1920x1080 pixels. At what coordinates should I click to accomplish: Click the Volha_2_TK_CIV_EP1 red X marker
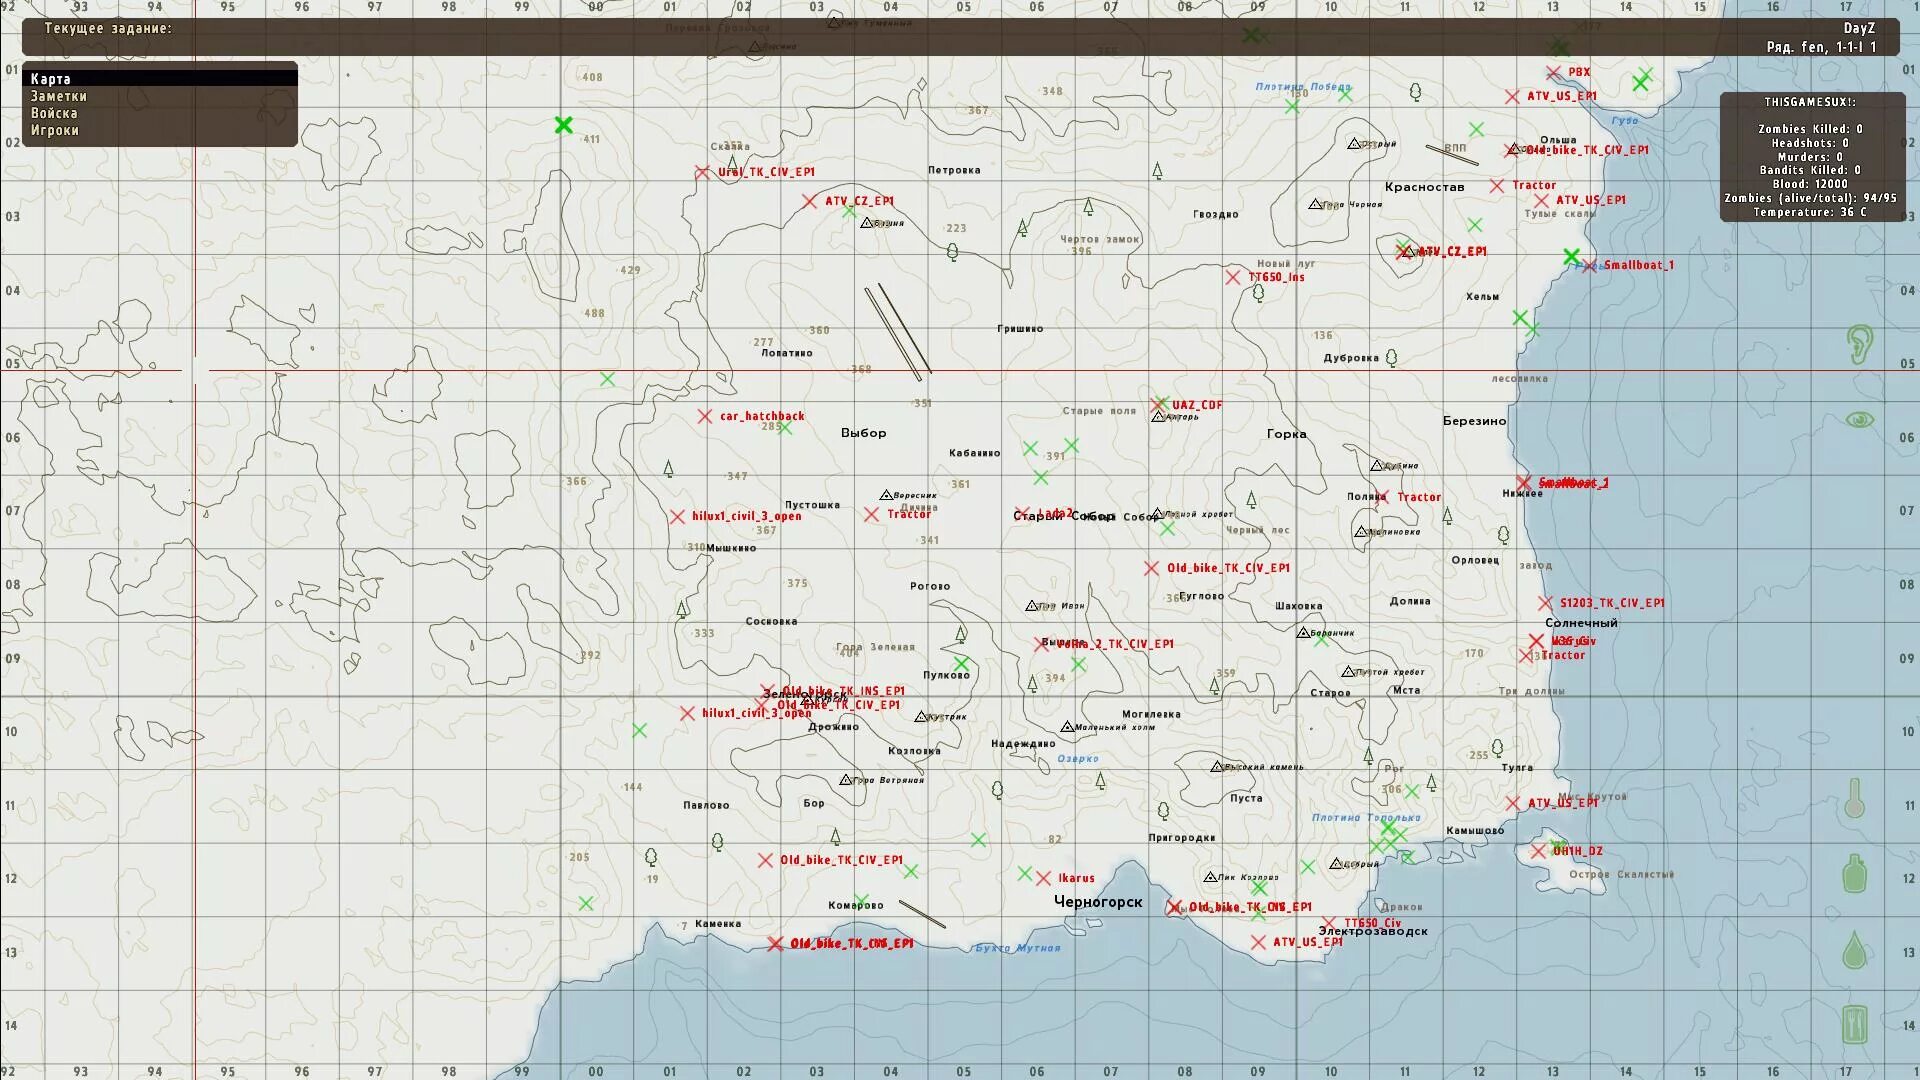click(x=1041, y=645)
